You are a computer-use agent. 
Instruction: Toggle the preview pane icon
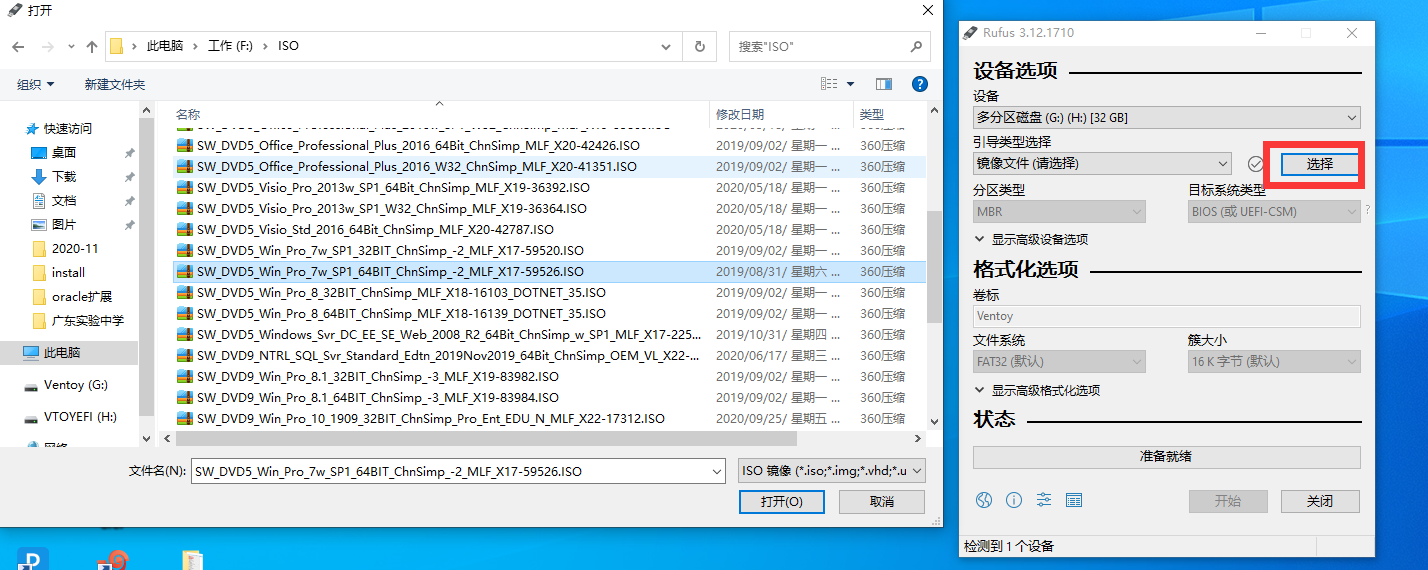[883, 84]
